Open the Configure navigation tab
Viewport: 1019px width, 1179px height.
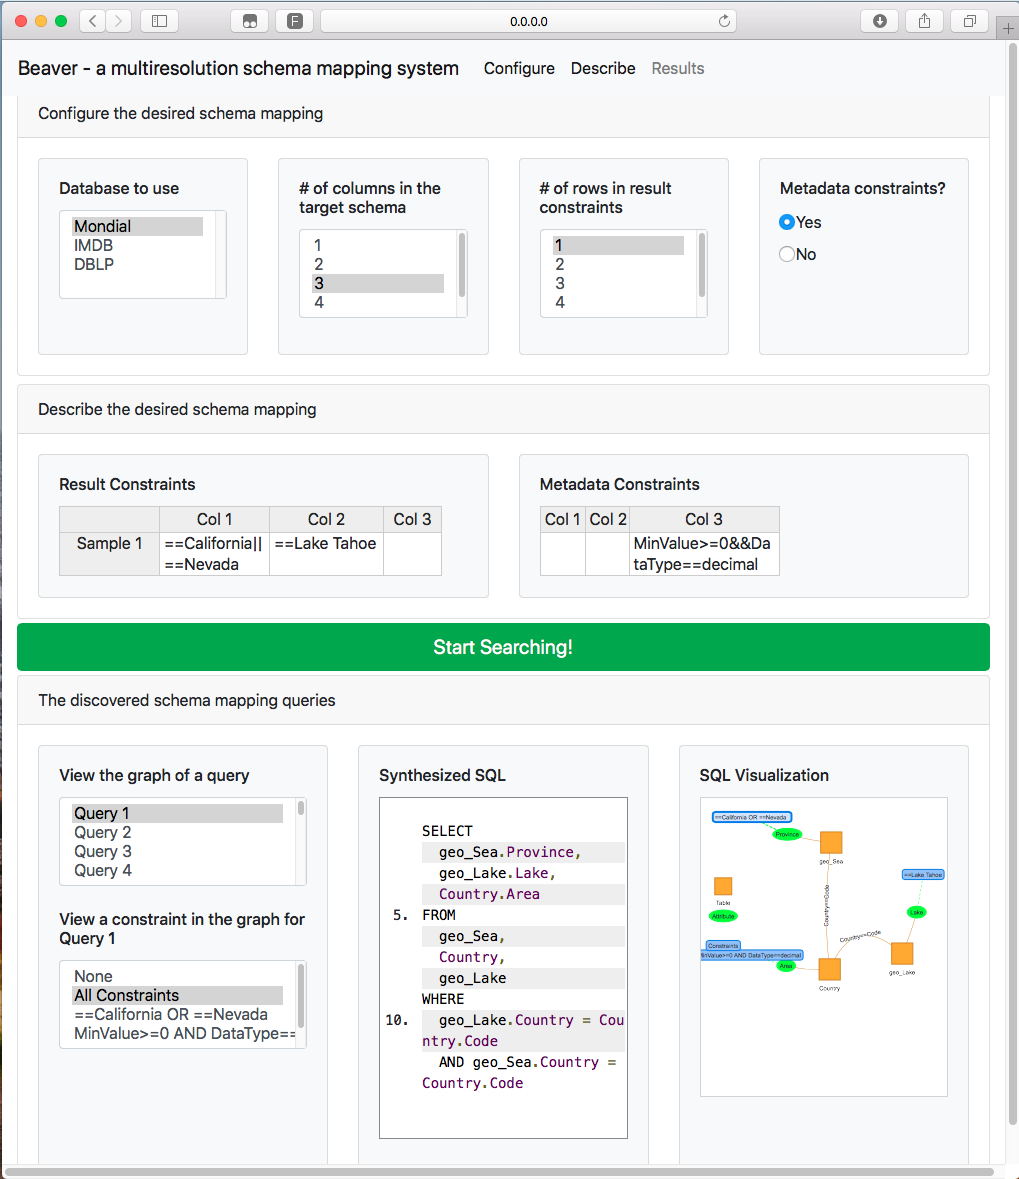coord(519,68)
